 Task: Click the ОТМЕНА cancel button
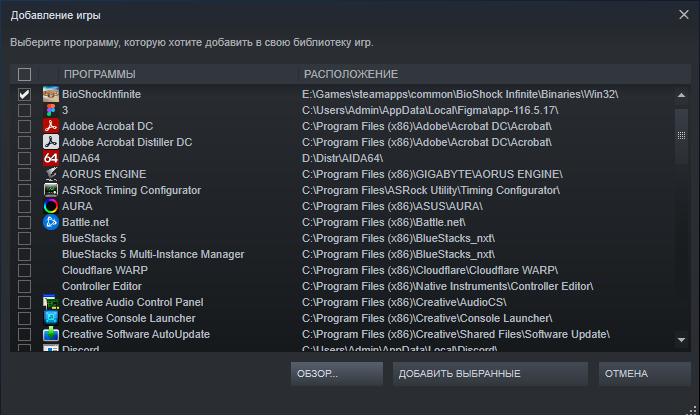(645, 374)
